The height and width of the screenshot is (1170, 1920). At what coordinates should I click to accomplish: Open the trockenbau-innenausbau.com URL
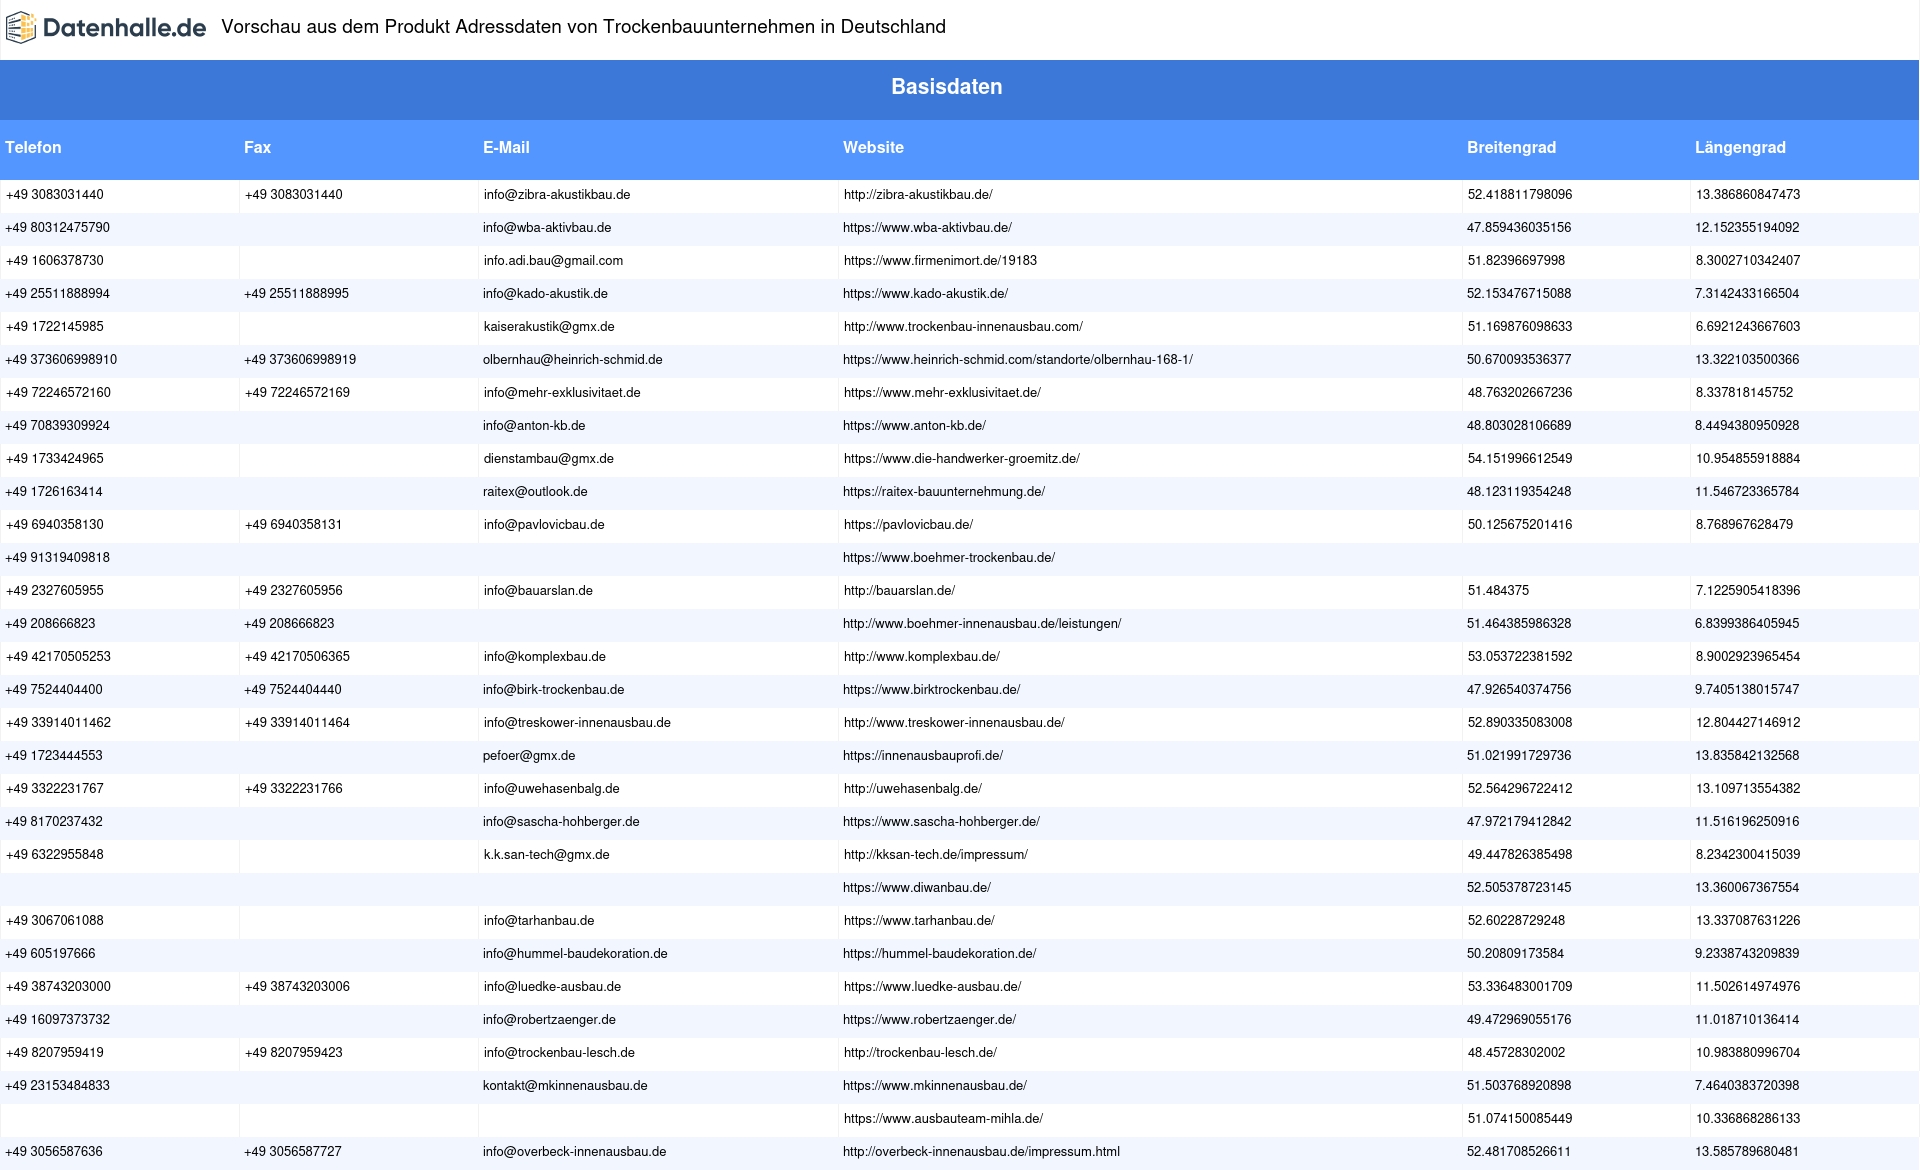pyautogui.click(x=963, y=327)
